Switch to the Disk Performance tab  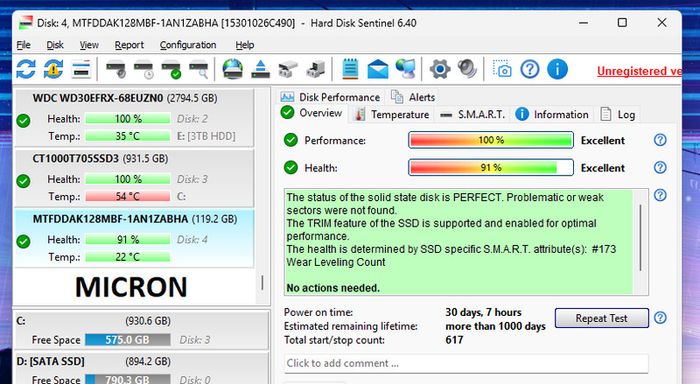(x=330, y=97)
